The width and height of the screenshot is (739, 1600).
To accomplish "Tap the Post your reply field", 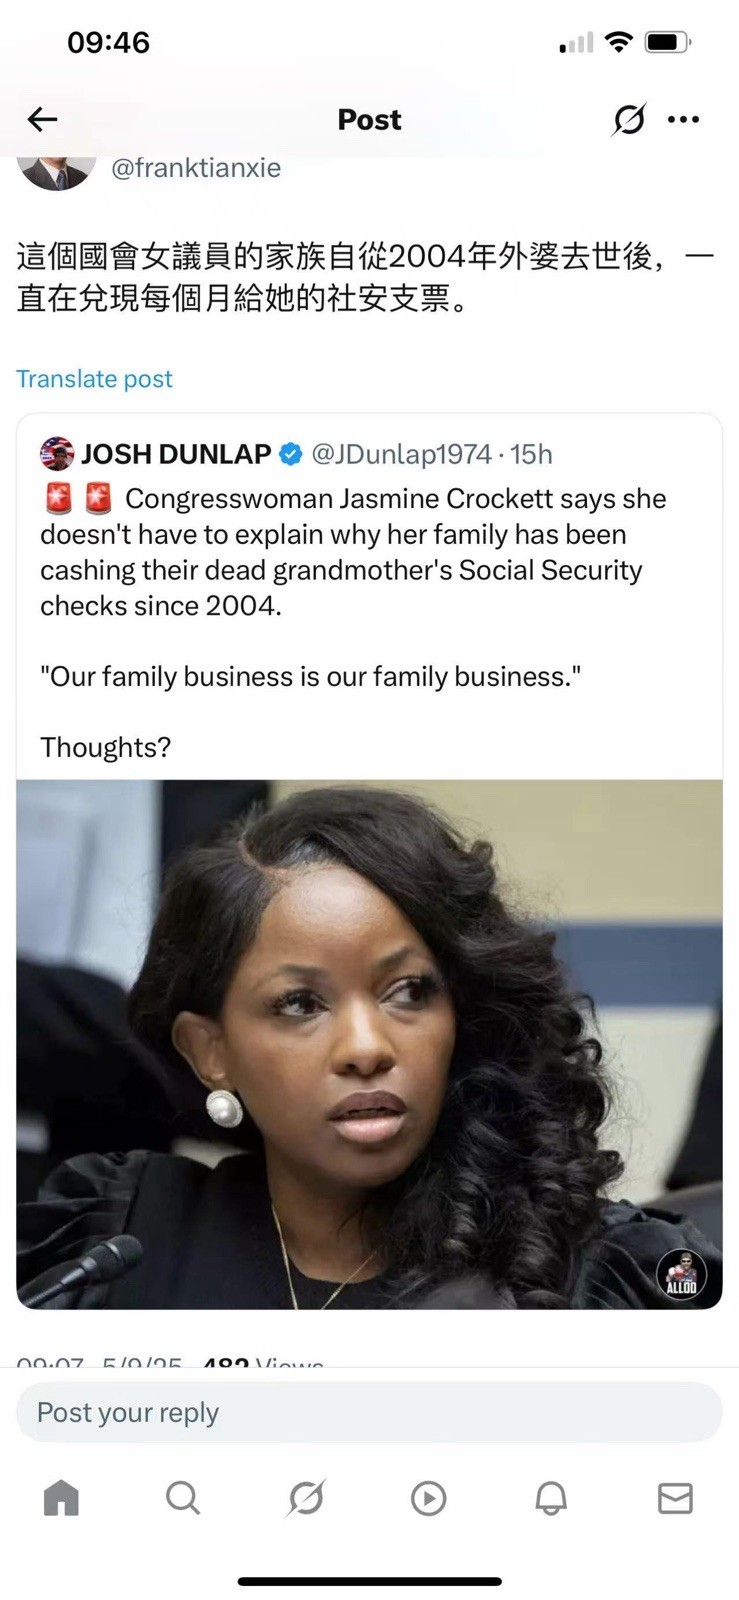I will (369, 1412).
